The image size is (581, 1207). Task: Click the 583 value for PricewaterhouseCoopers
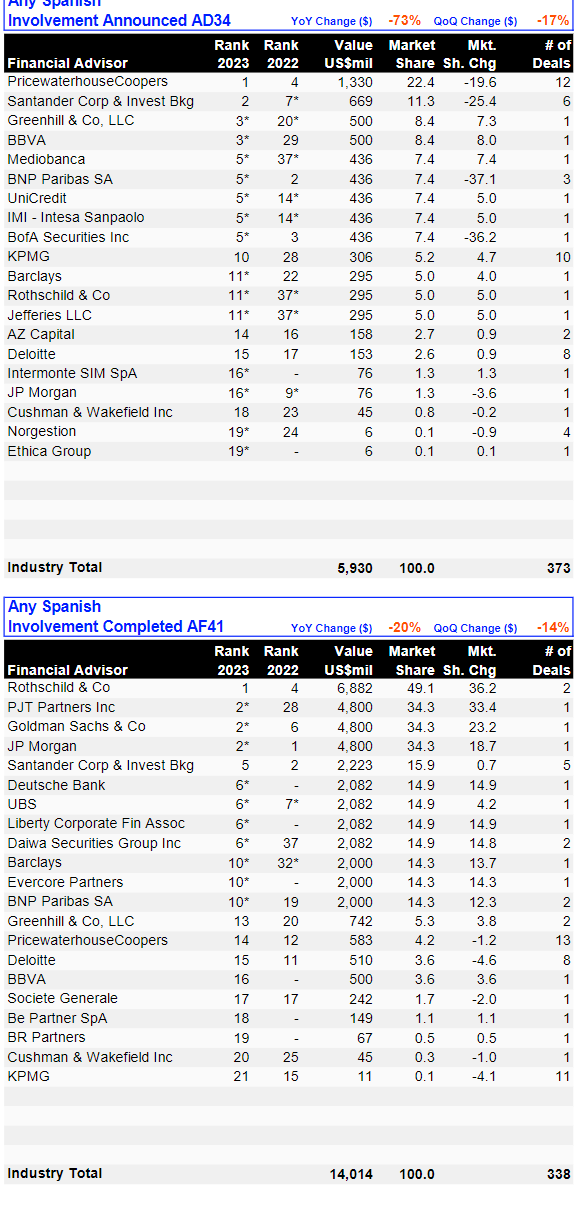click(361, 940)
